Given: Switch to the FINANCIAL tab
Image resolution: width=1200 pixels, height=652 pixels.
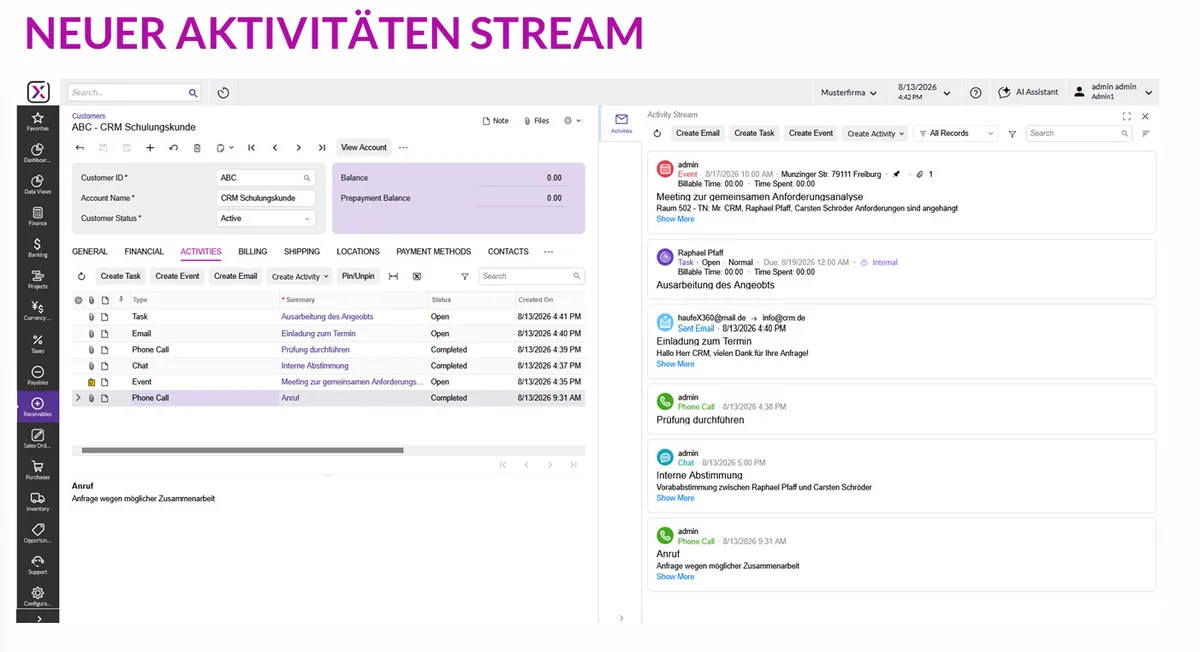Looking at the screenshot, I should (144, 252).
